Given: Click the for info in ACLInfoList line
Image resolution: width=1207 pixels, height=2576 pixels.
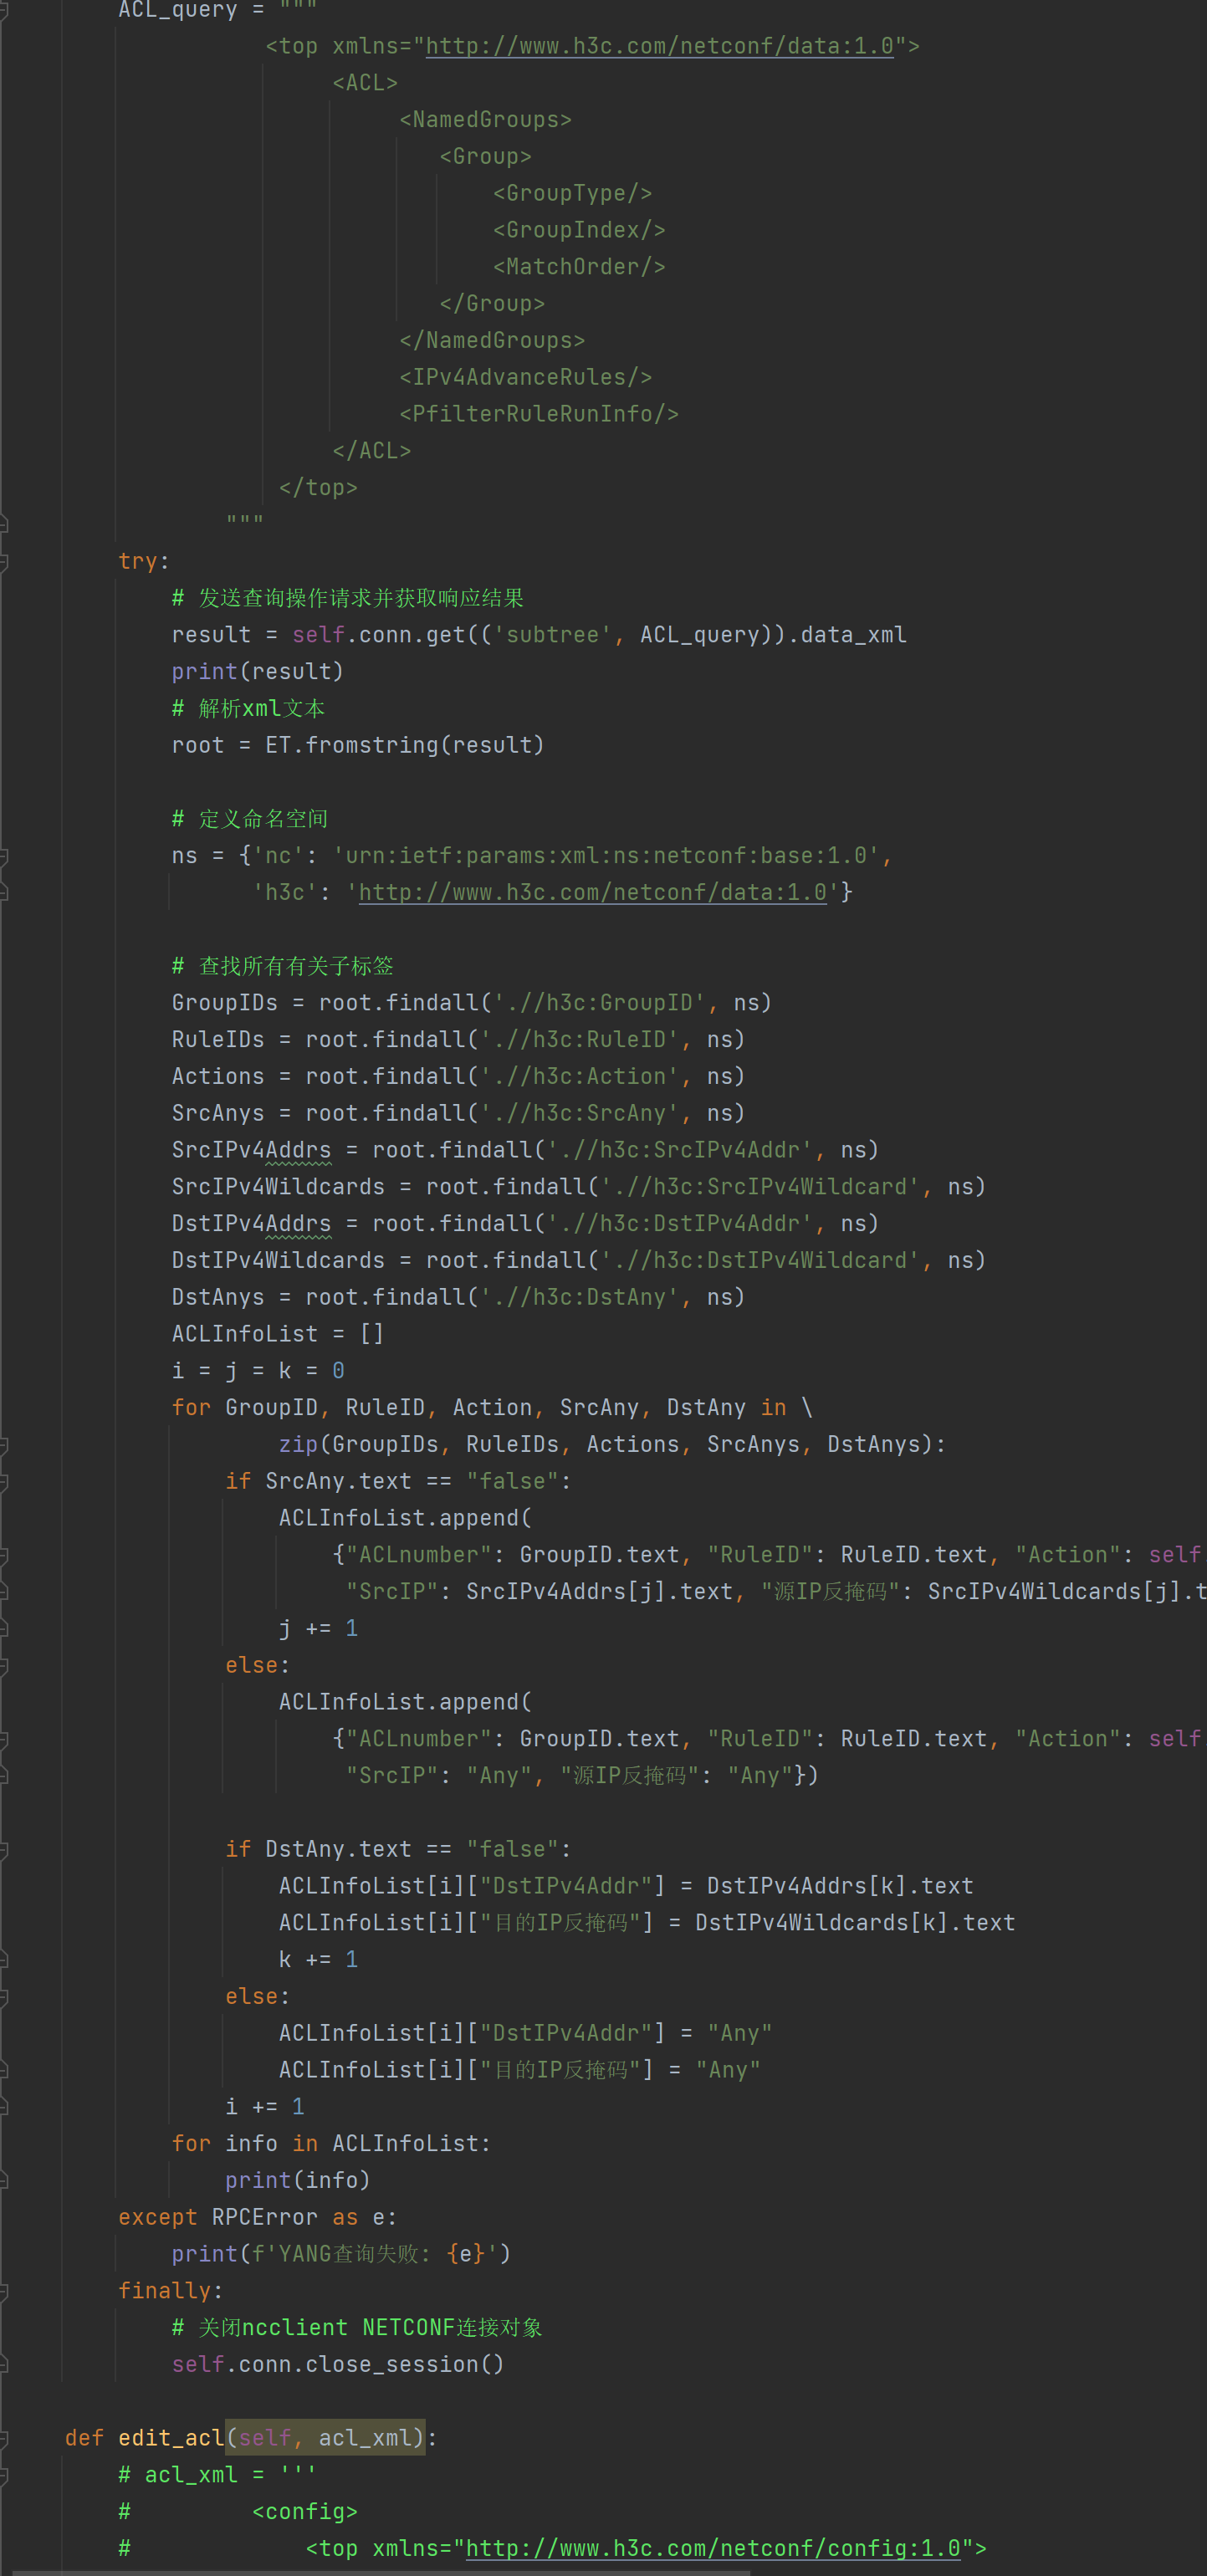Looking at the screenshot, I should pos(331,2144).
